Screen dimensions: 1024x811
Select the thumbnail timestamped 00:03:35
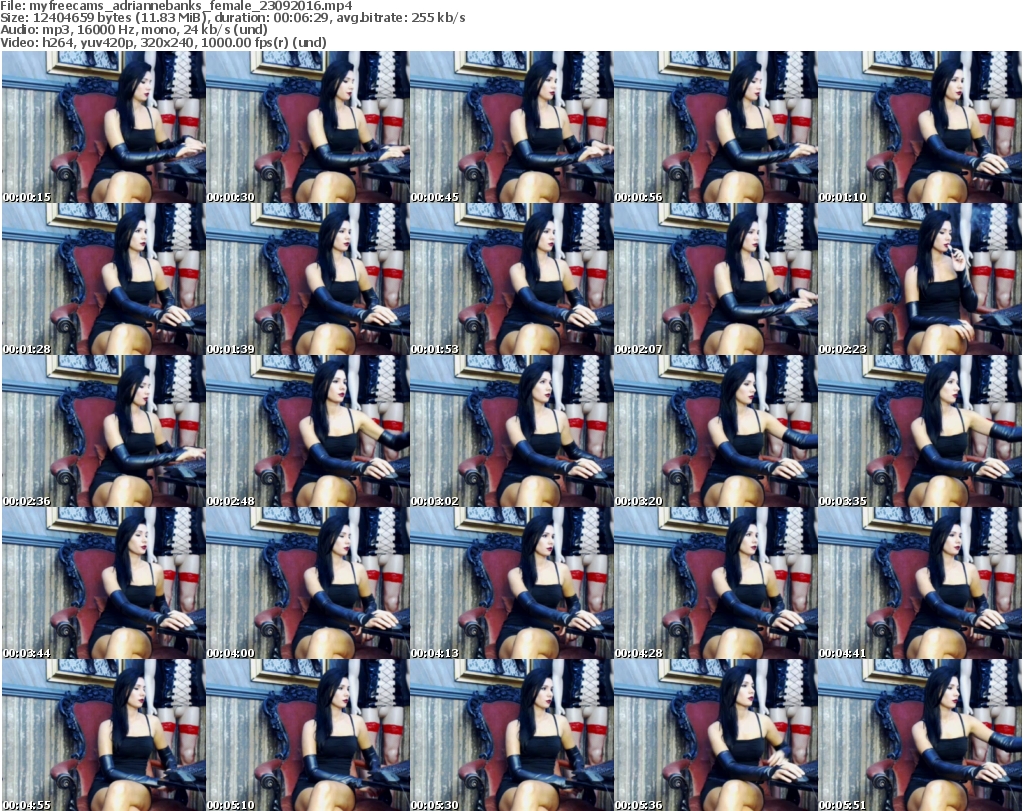click(919, 431)
